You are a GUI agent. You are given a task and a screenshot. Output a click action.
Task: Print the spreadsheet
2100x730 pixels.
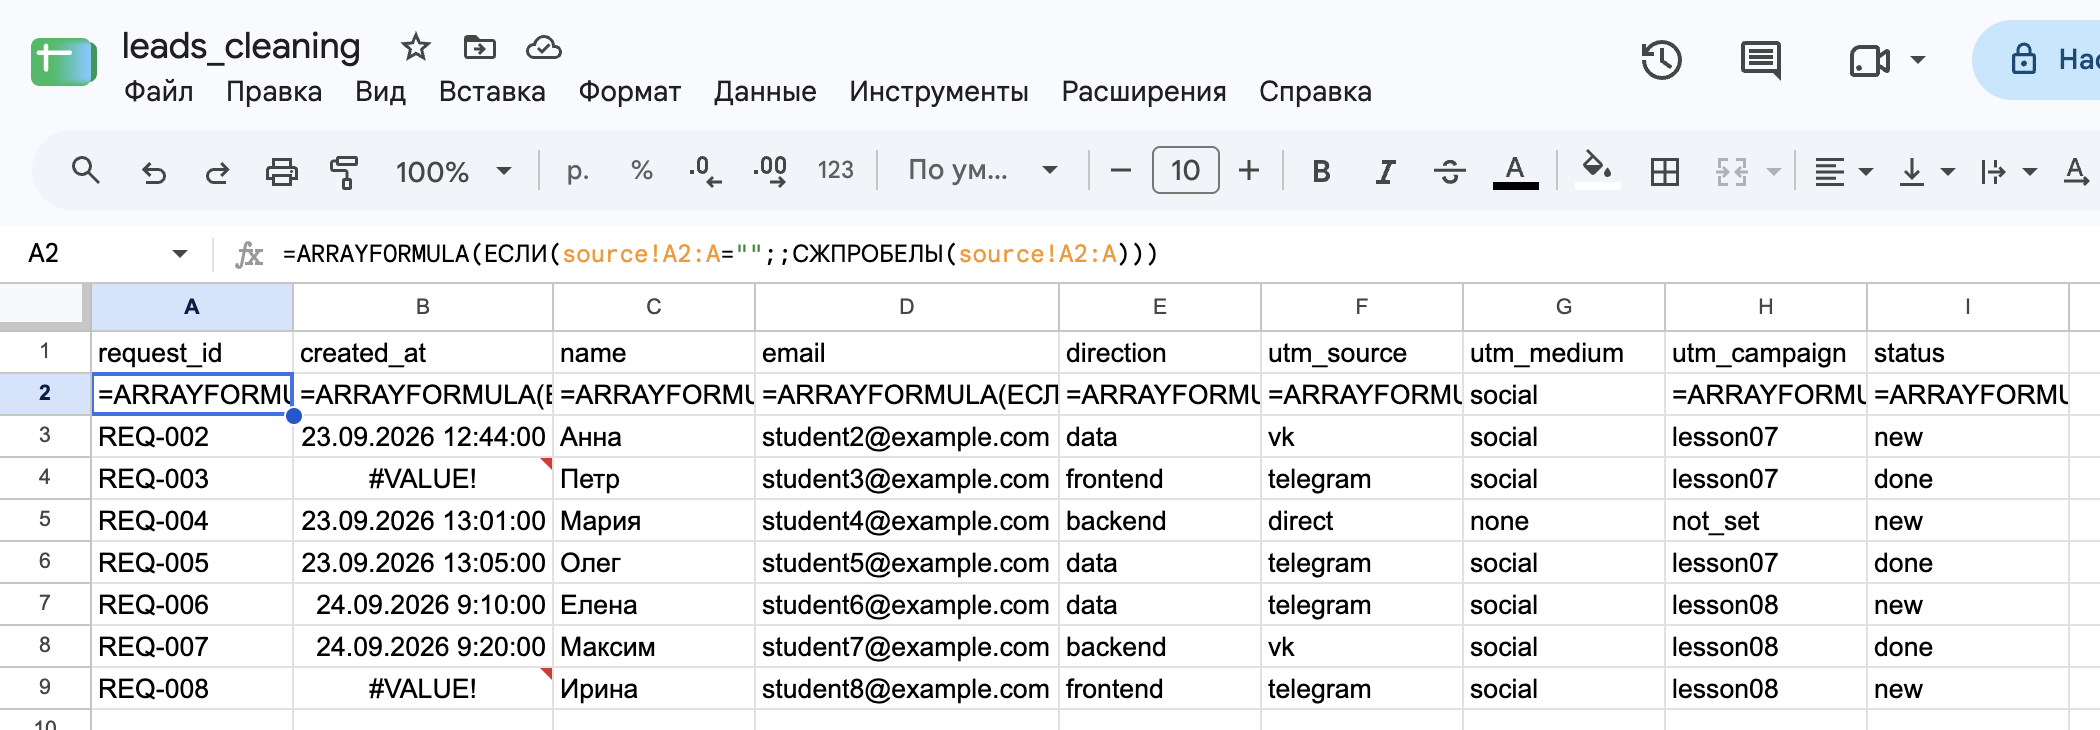281,172
